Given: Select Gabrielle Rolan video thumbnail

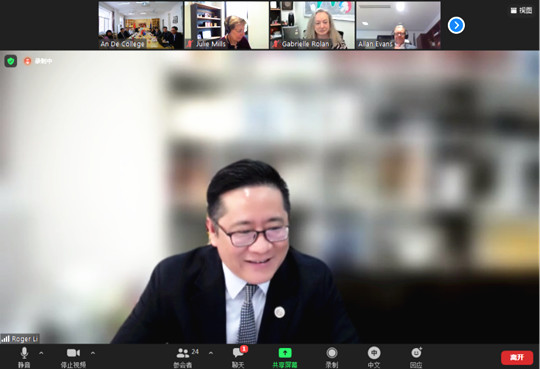Looking at the screenshot, I should [x=312, y=25].
